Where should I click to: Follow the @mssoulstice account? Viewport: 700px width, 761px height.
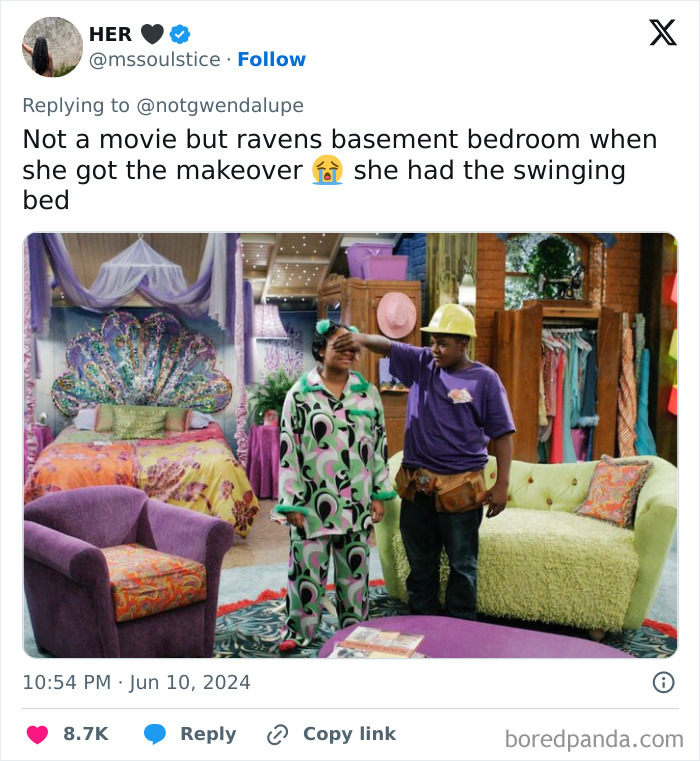click(271, 60)
